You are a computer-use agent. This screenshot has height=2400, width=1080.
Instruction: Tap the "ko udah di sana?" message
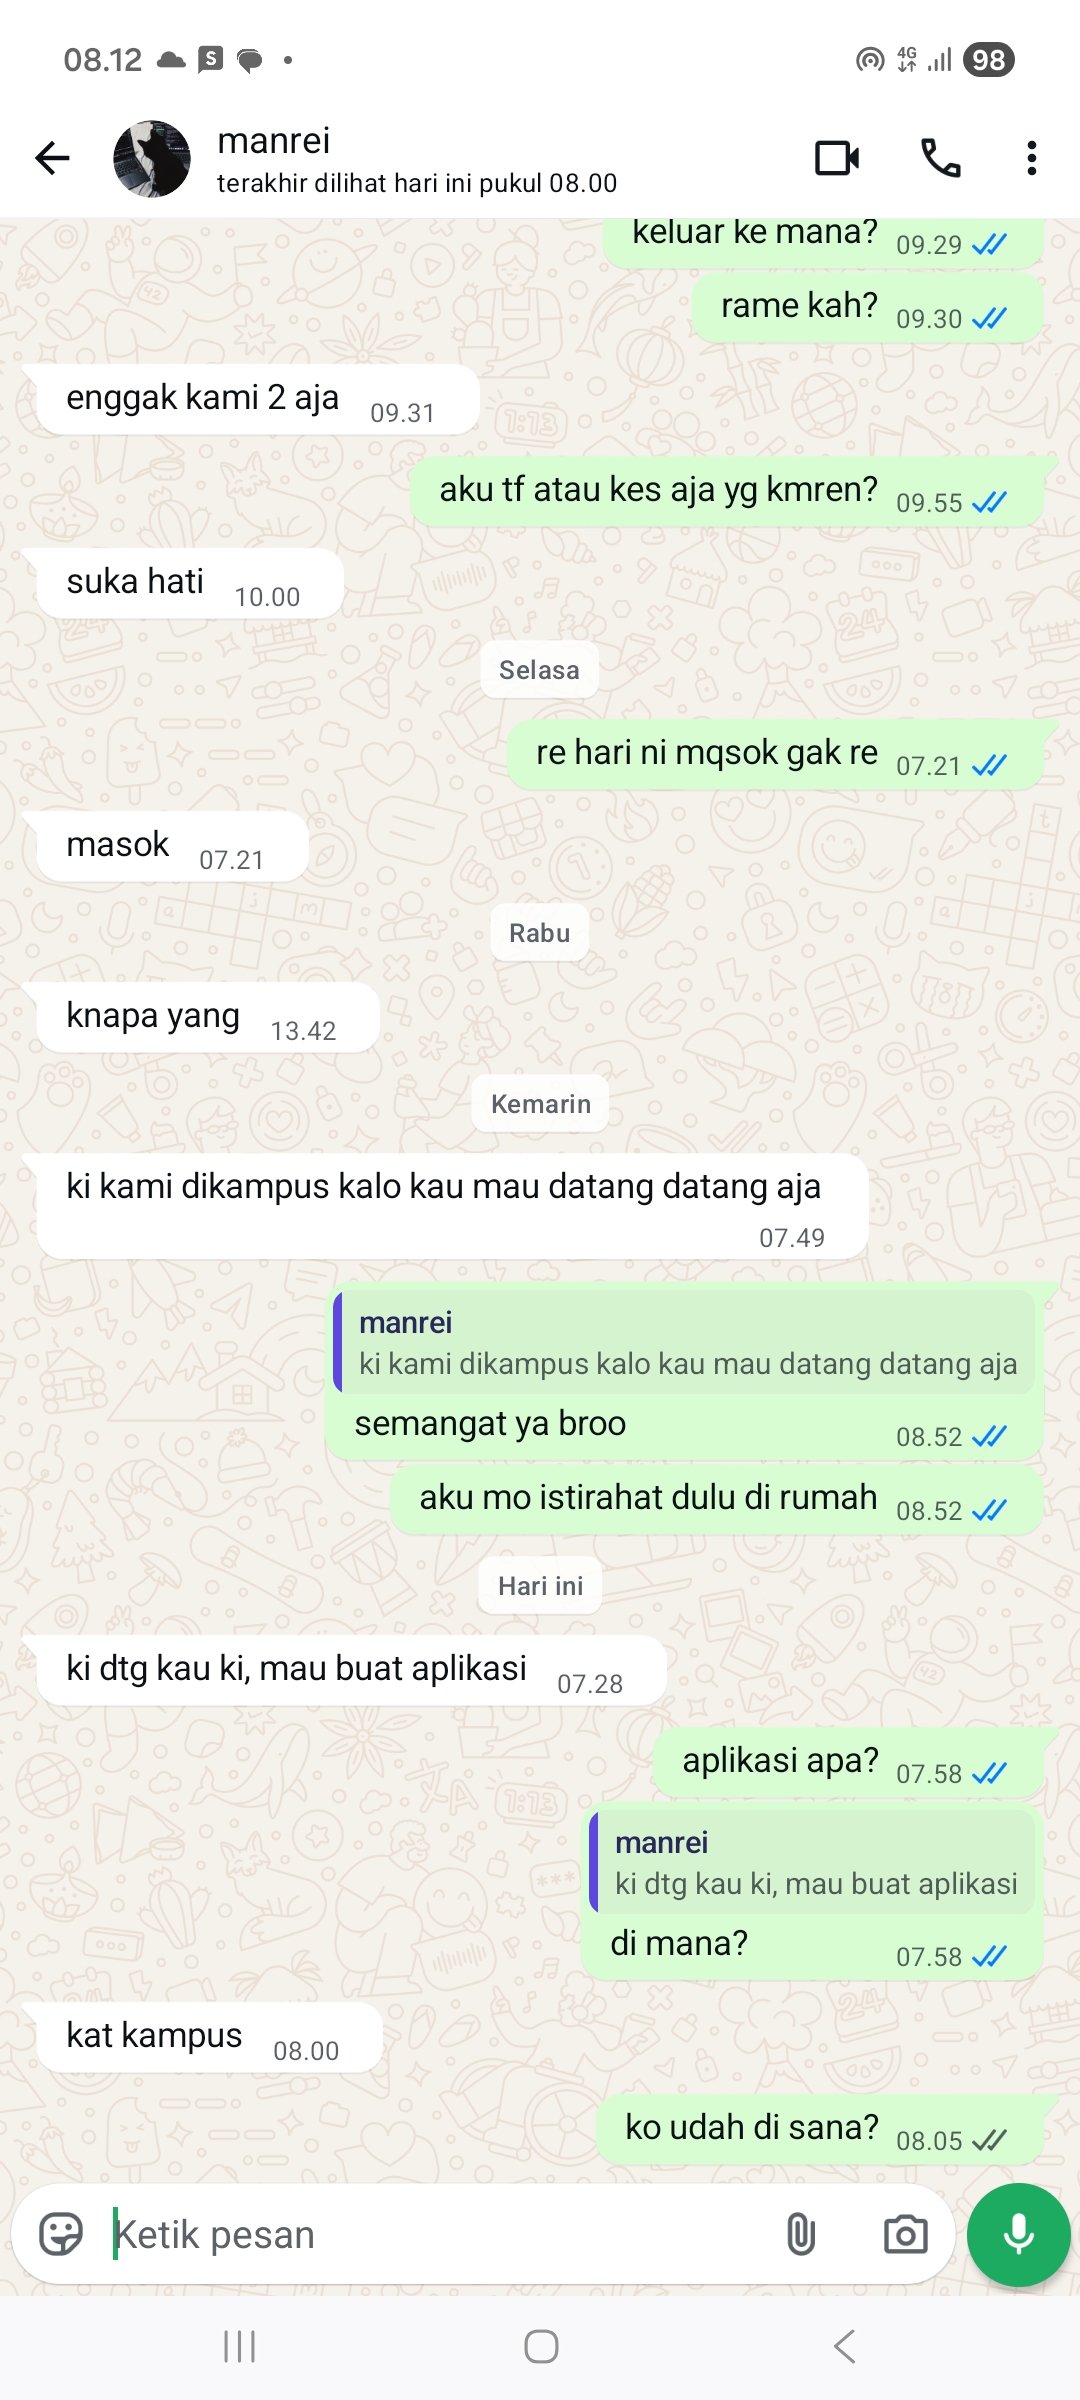tap(822, 2129)
